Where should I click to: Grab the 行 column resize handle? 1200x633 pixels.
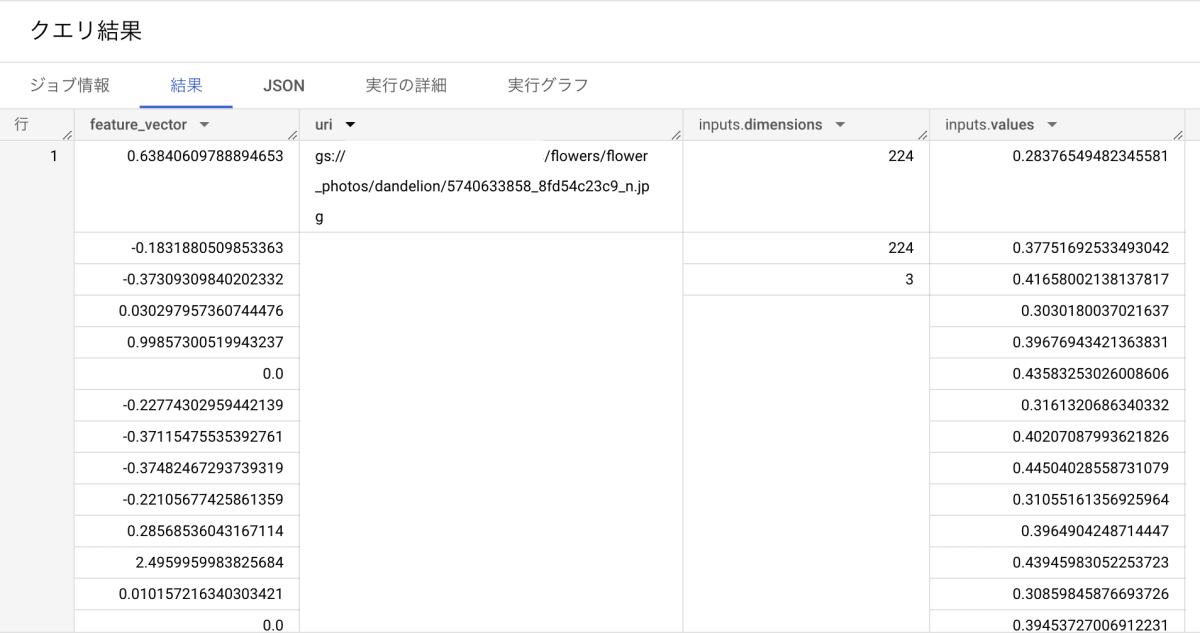pos(68,135)
